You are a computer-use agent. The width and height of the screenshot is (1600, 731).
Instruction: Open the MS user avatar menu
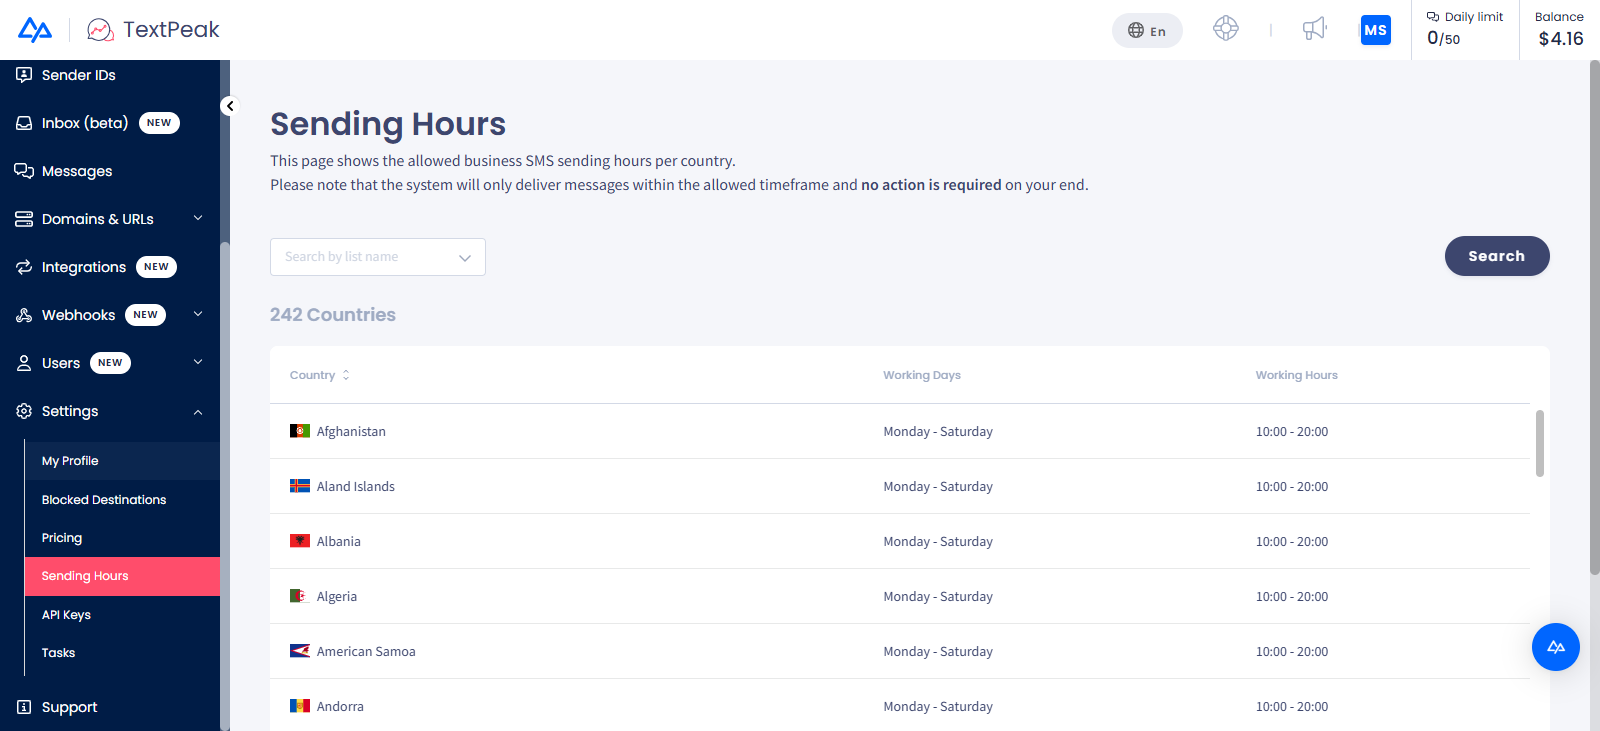click(1376, 30)
